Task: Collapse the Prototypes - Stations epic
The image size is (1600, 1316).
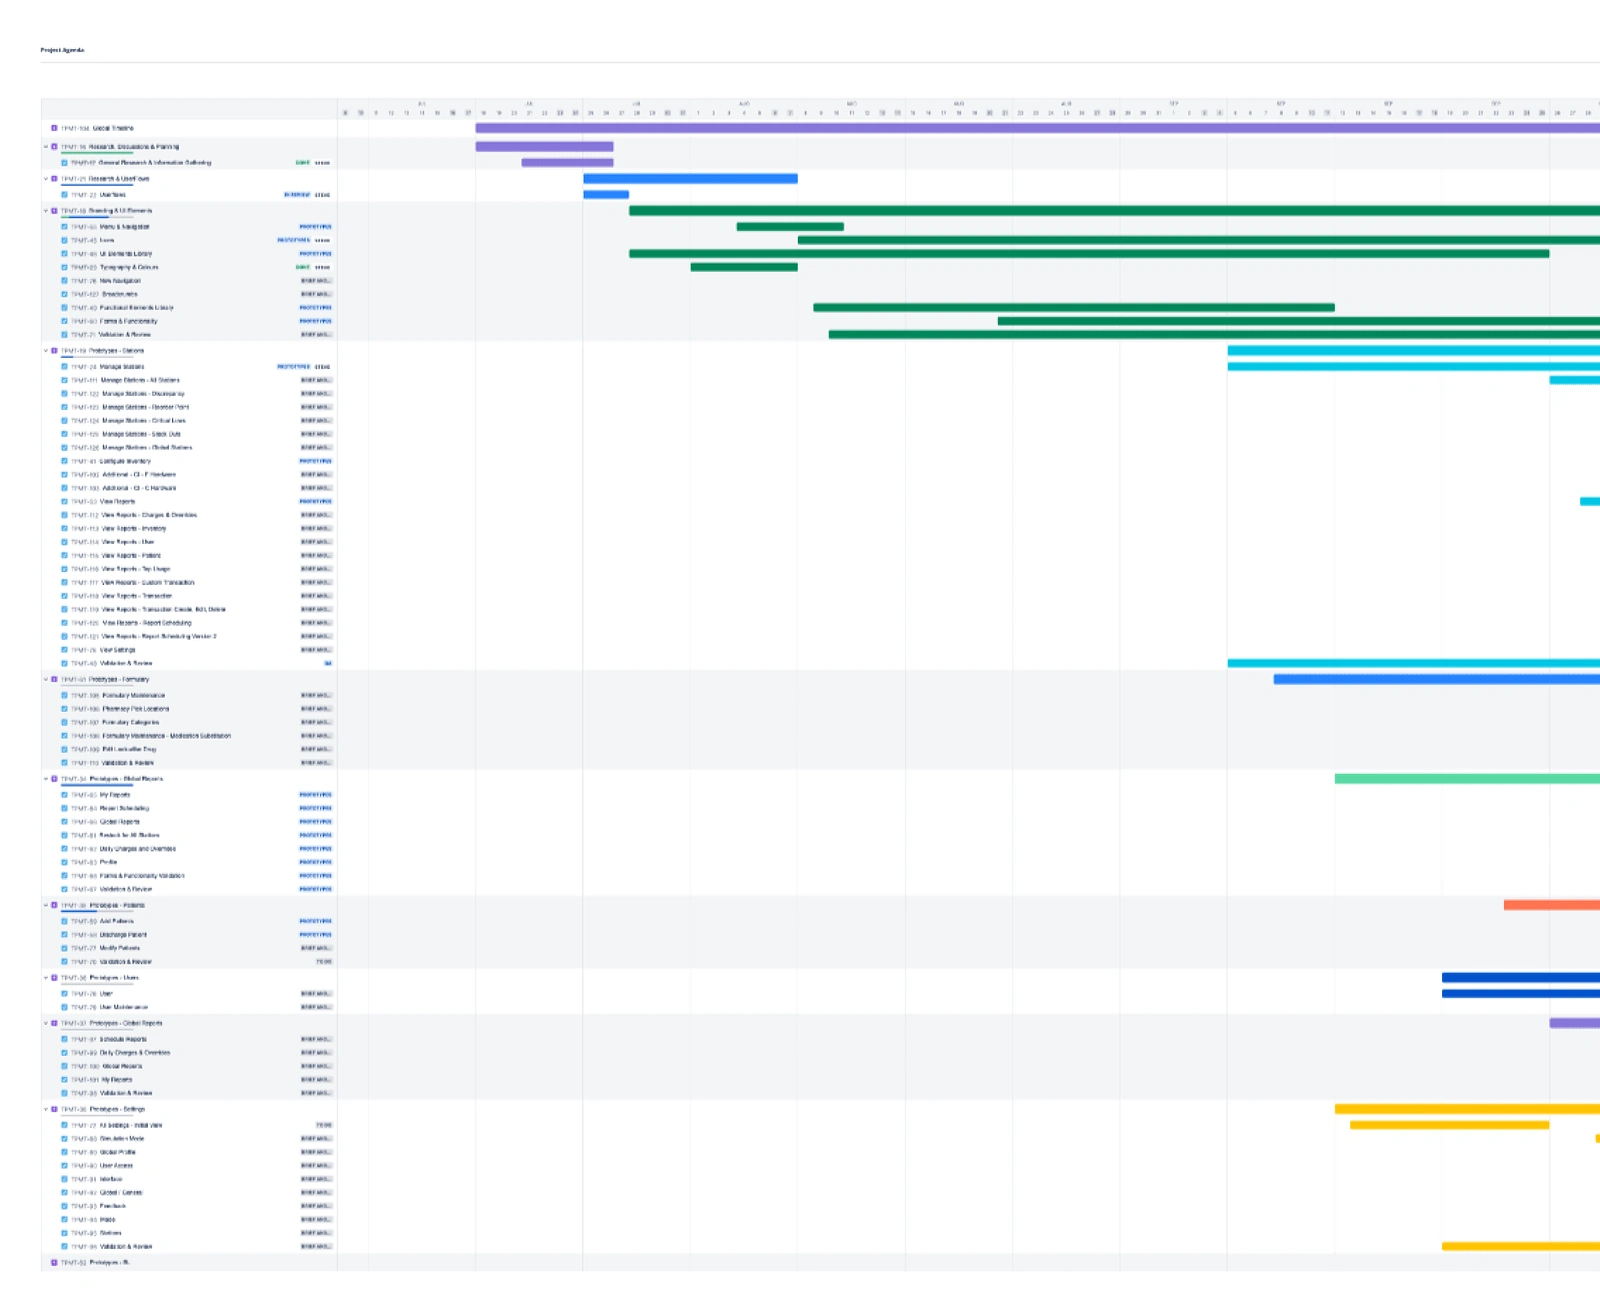Action: 46,351
